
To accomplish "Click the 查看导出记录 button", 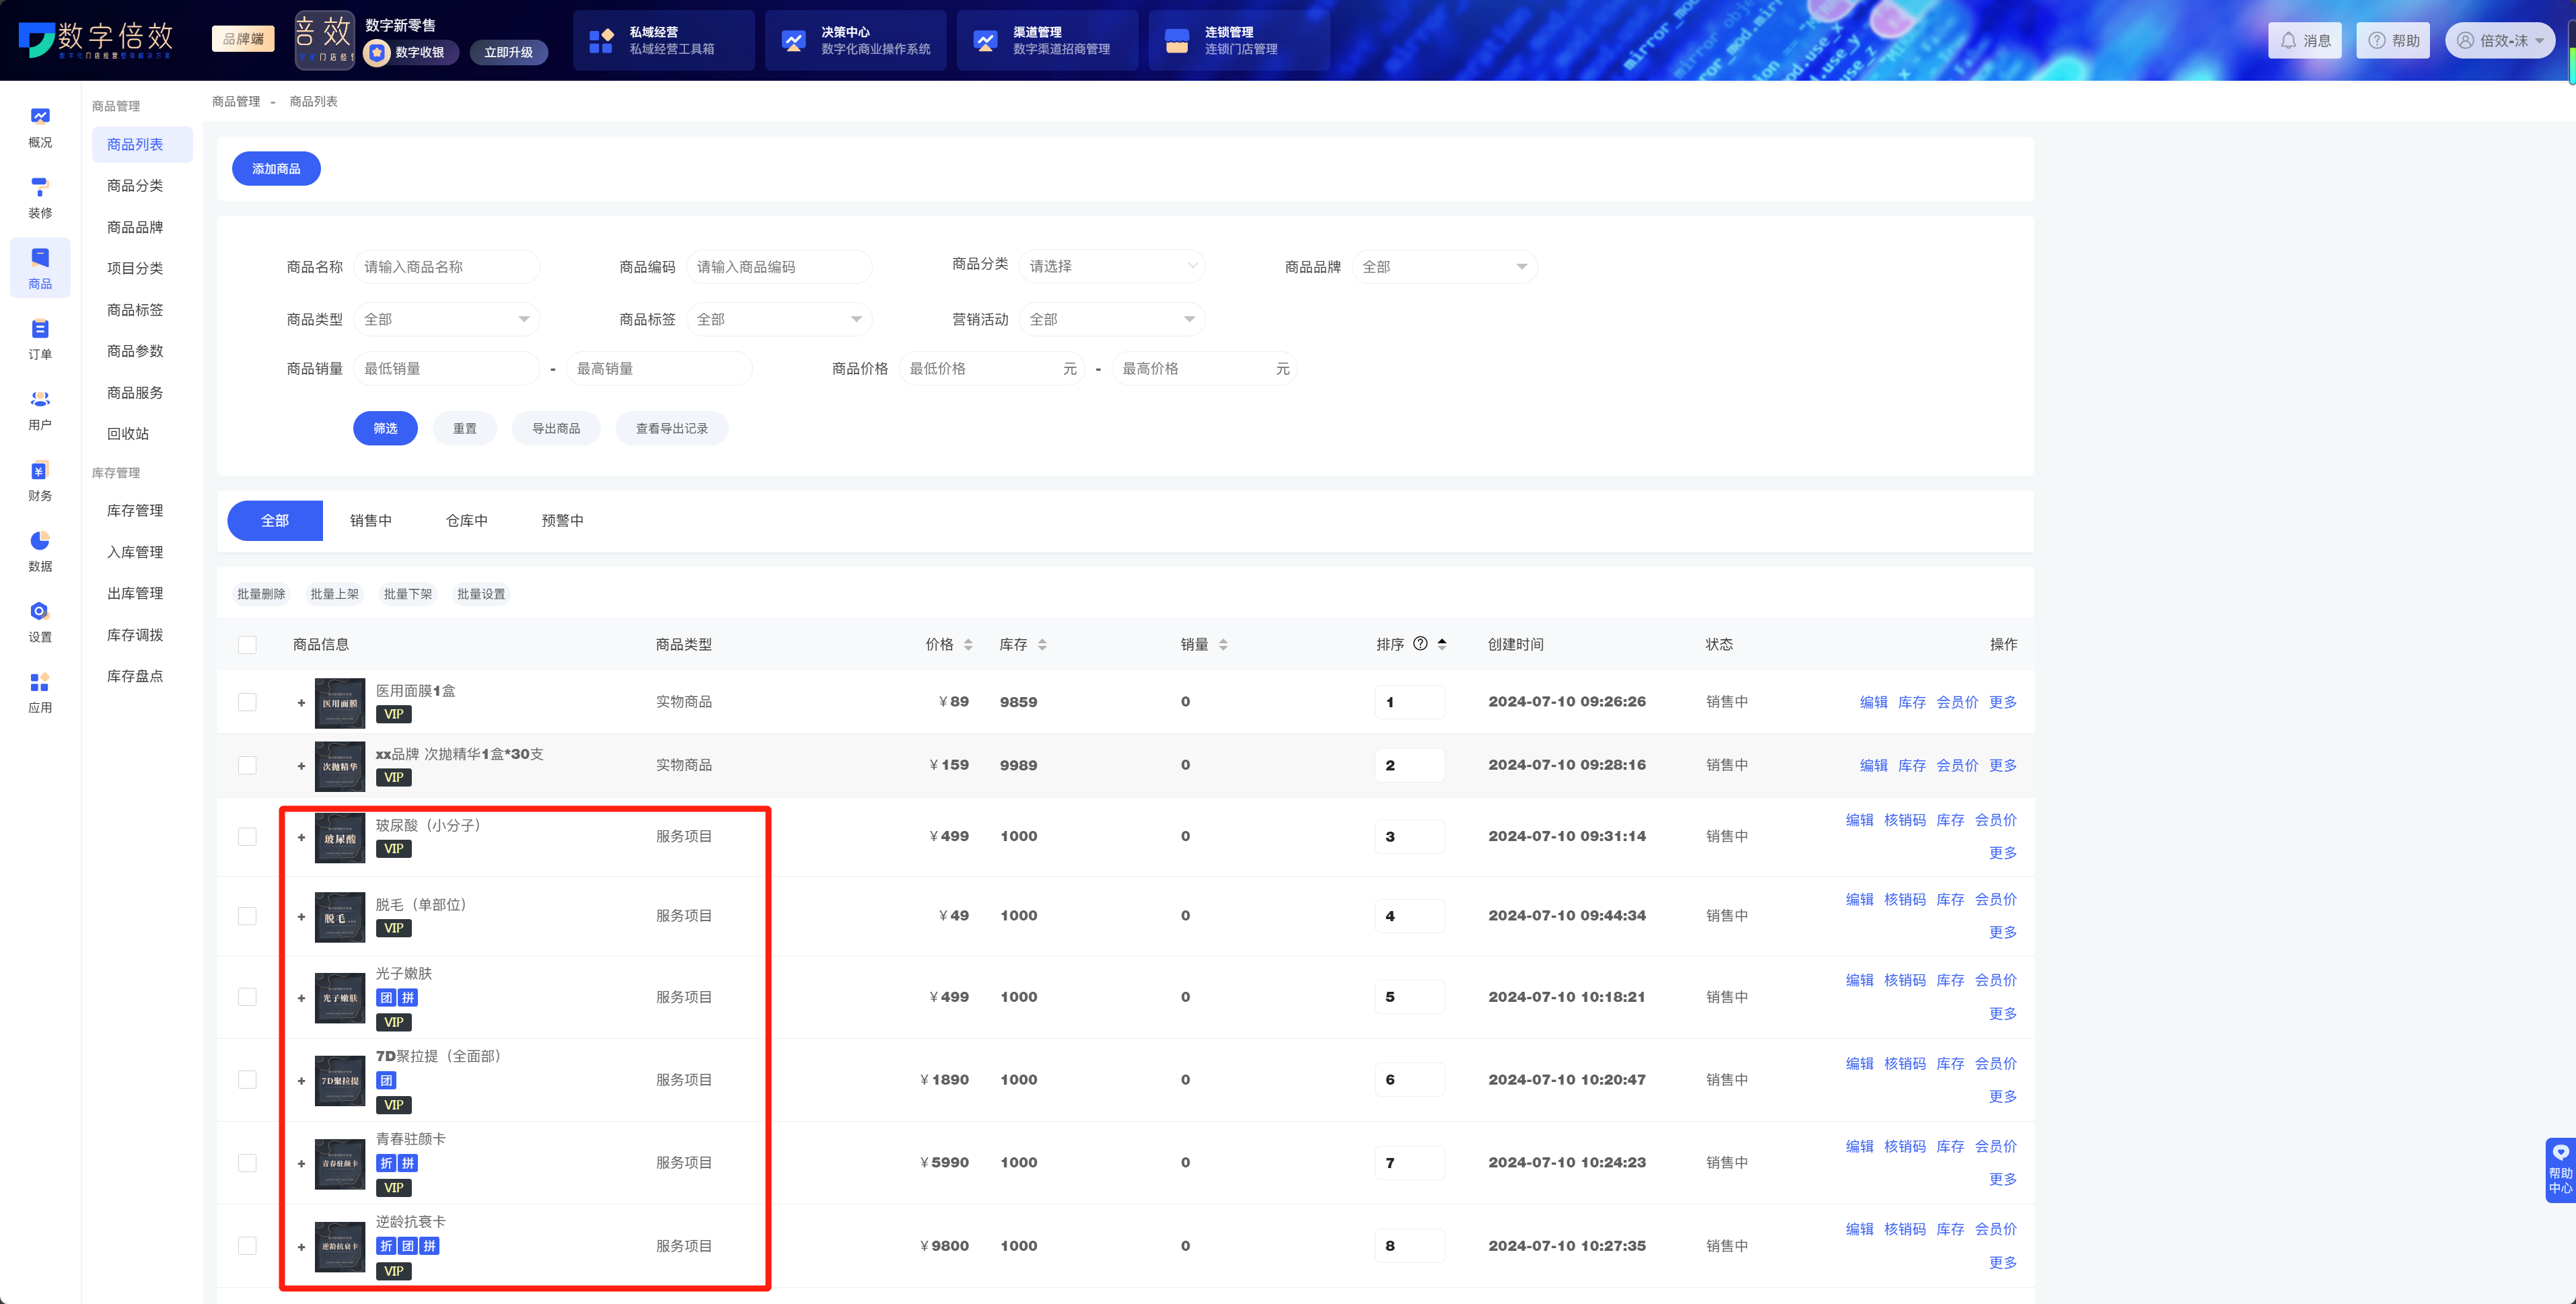I will (672, 428).
